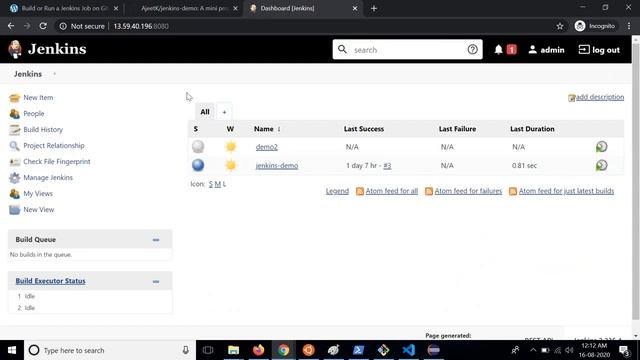
Task: Click the search help question icon
Action: click(472, 49)
